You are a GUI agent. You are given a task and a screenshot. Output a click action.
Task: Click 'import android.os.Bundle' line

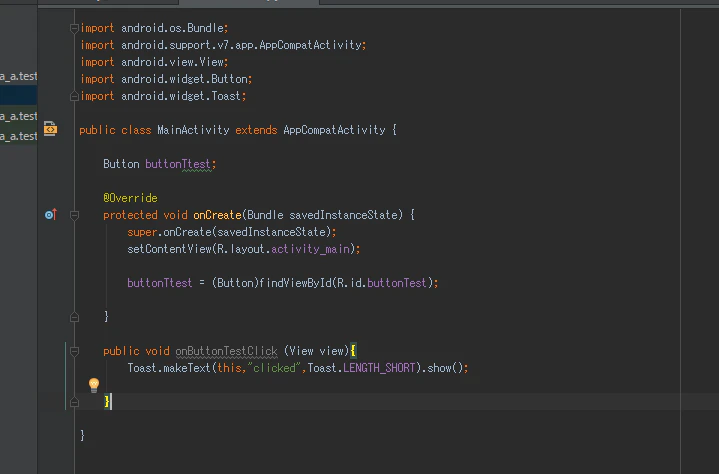(x=154, y=28)
